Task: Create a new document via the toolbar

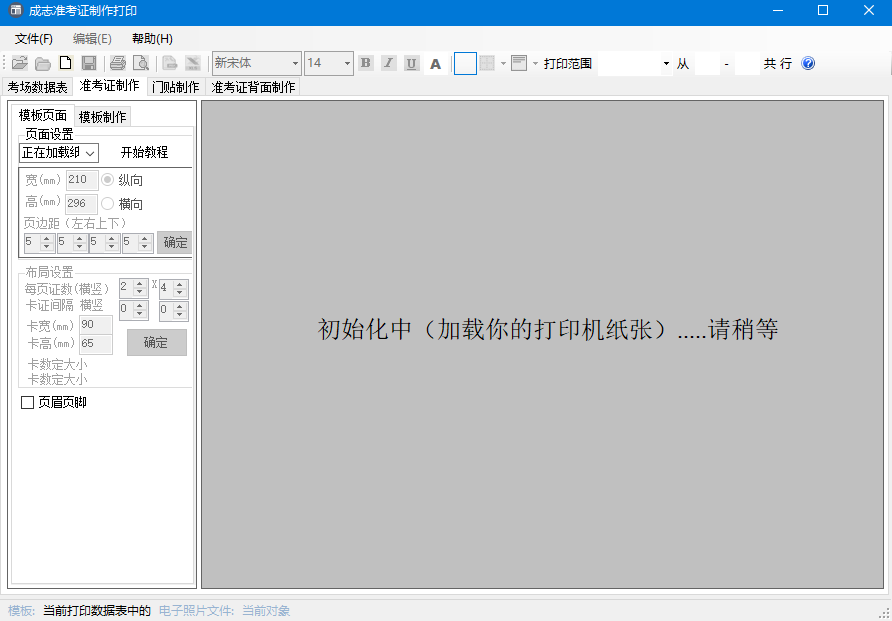Action: click(63, 62)
